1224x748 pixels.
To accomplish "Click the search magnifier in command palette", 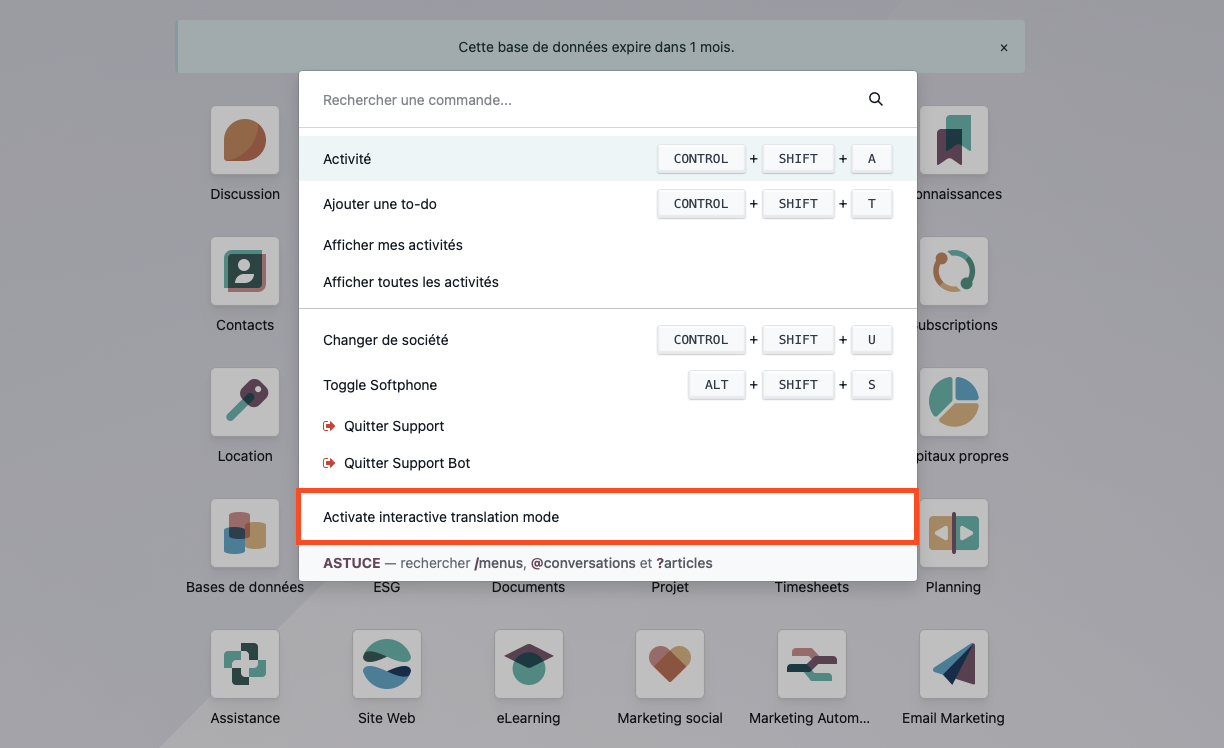I will (876, 99).
